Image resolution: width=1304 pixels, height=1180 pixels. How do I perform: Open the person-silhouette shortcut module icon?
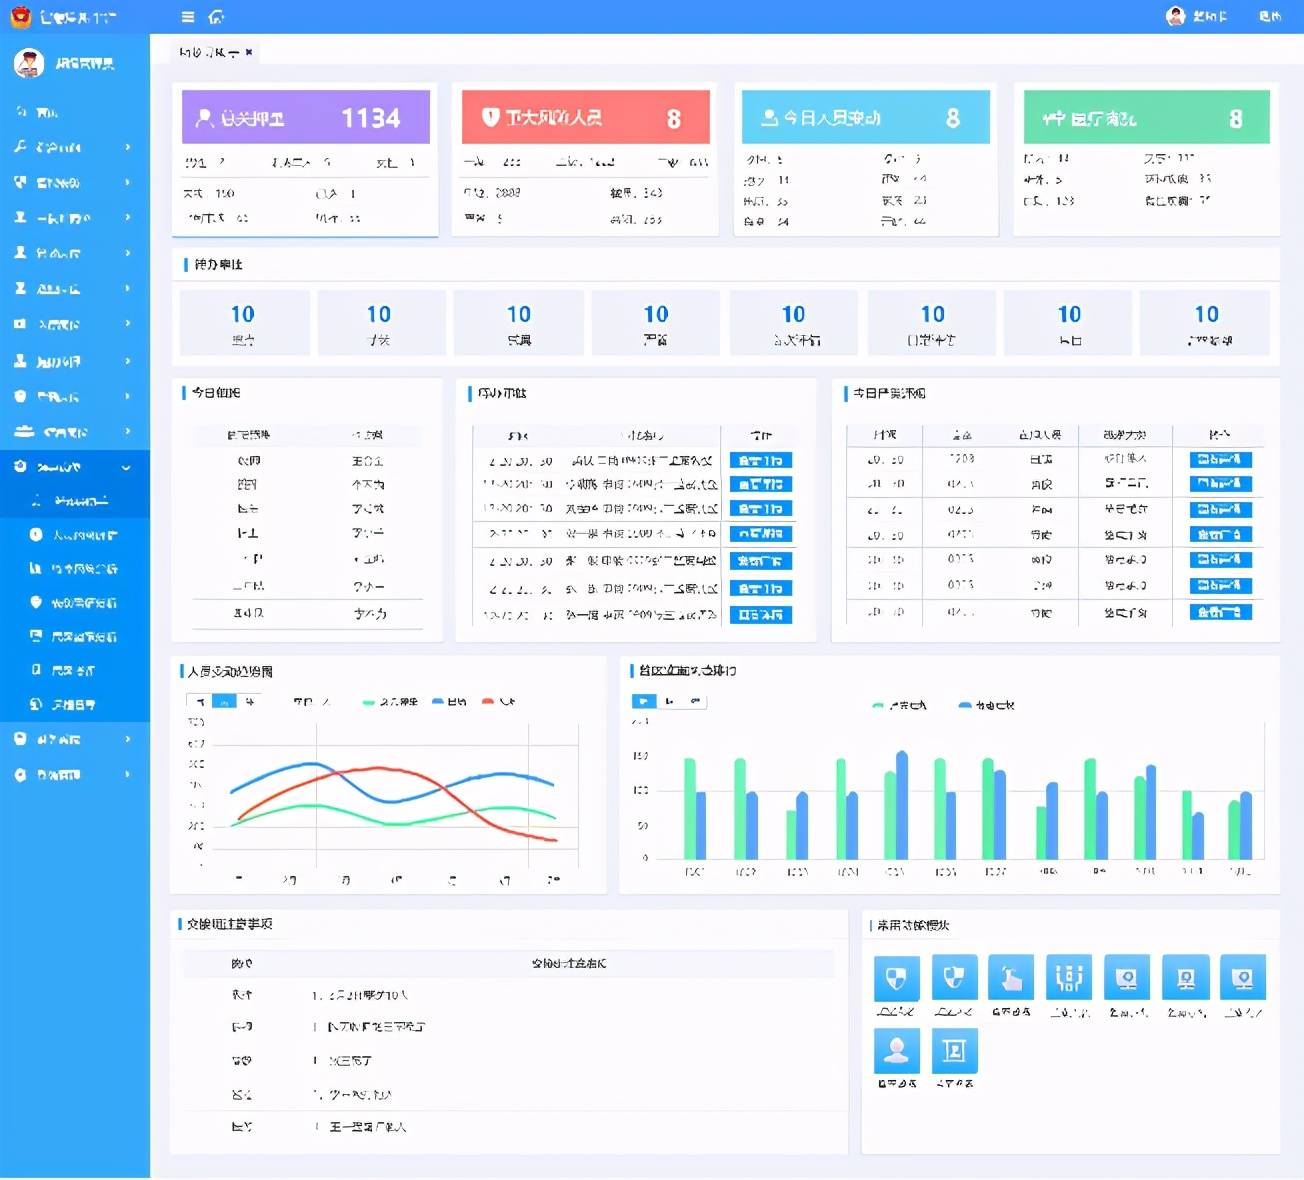pyautogui.click(x=896, y=1050)
